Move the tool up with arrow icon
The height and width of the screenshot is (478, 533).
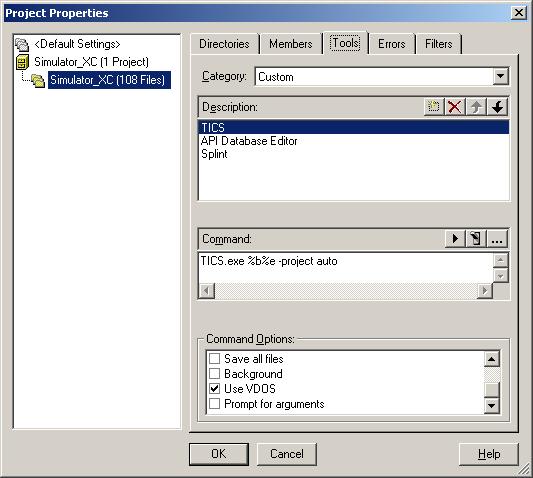[476, 107]
